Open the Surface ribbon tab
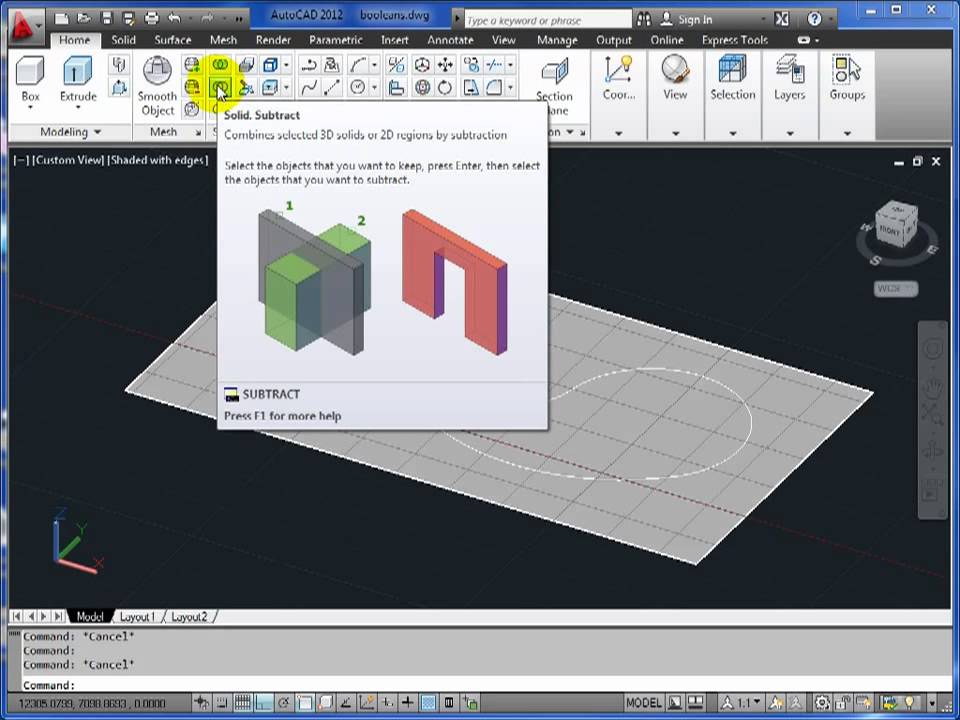The height and width of the screenshot is (720, 960). (x=173, y=40)
